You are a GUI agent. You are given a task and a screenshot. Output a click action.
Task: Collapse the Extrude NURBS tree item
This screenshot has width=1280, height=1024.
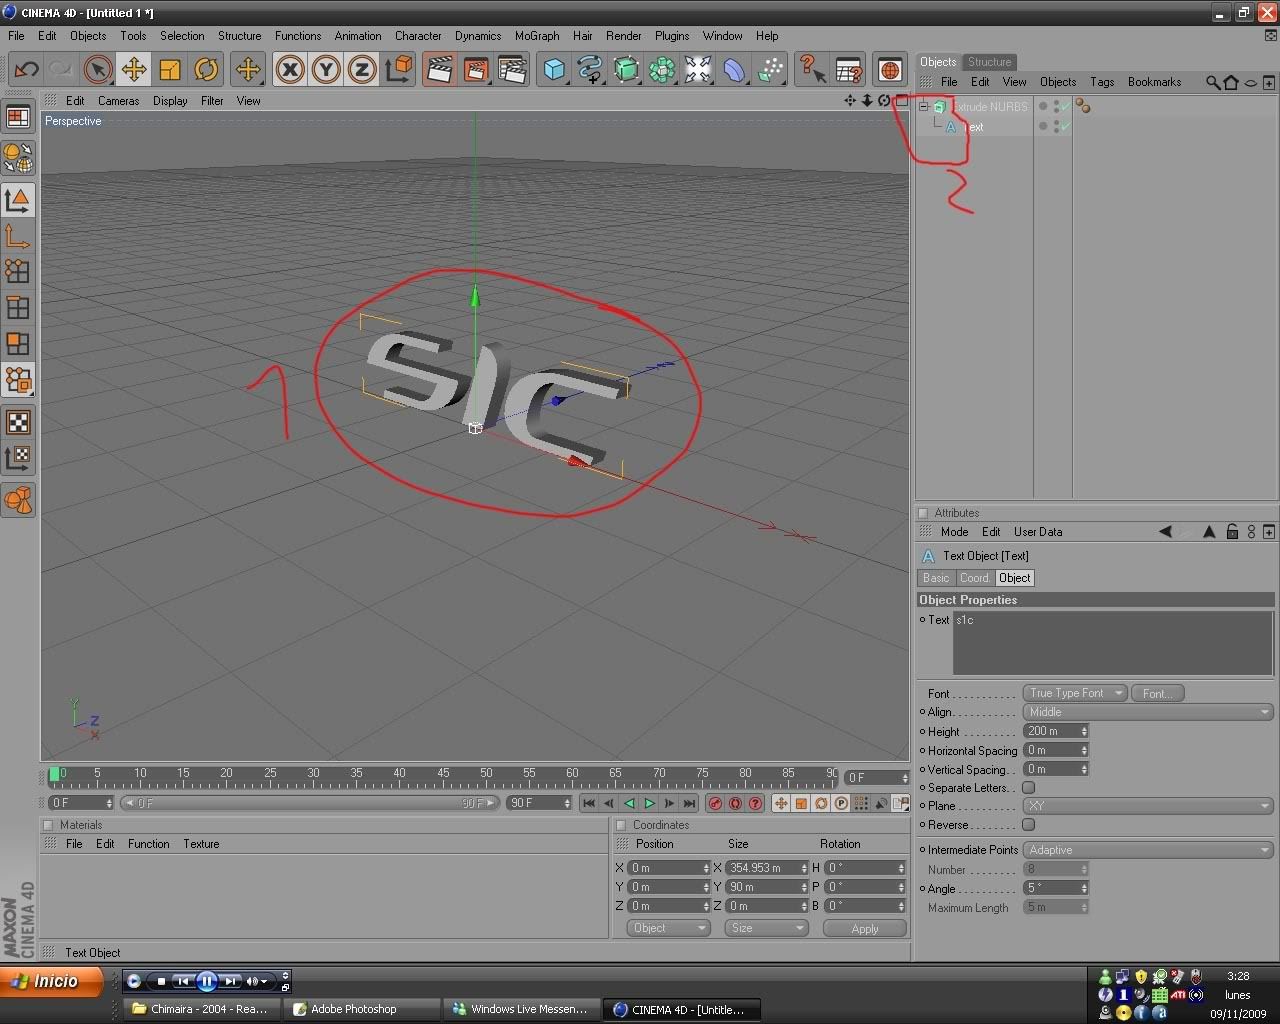pyautogui.click(x=924, y=106)
